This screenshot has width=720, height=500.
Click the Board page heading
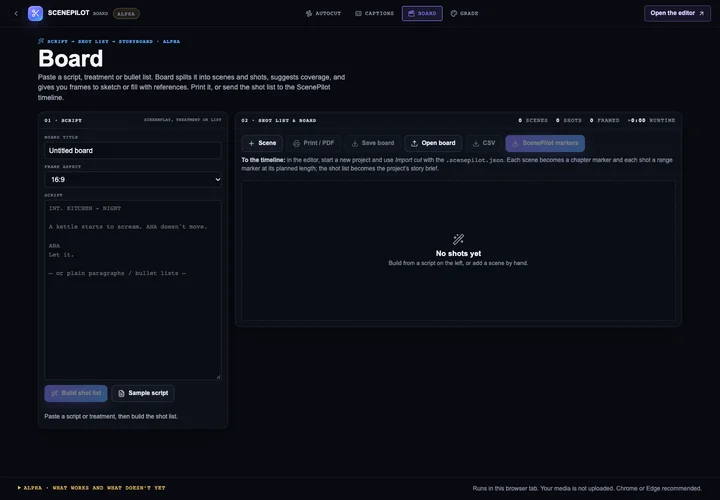[71, 59]
